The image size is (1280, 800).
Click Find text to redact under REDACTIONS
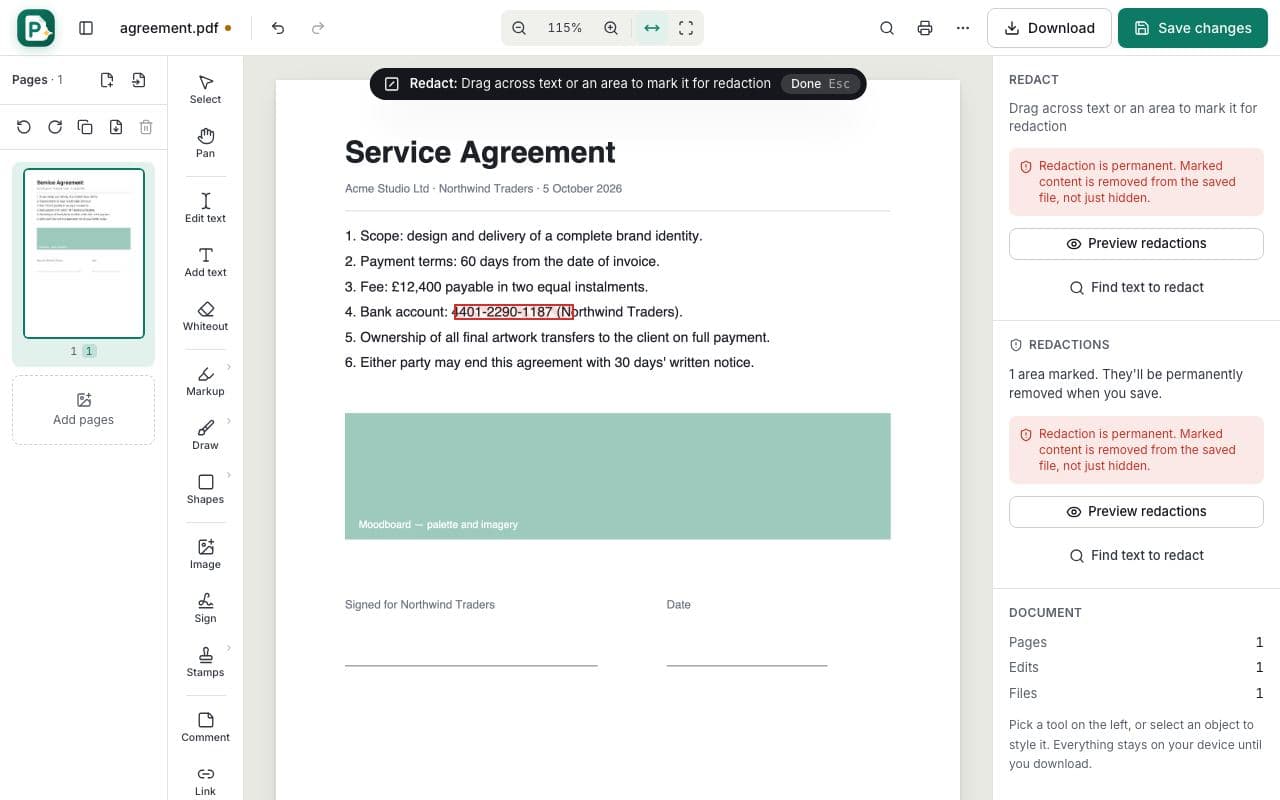tap(1136, 555)
